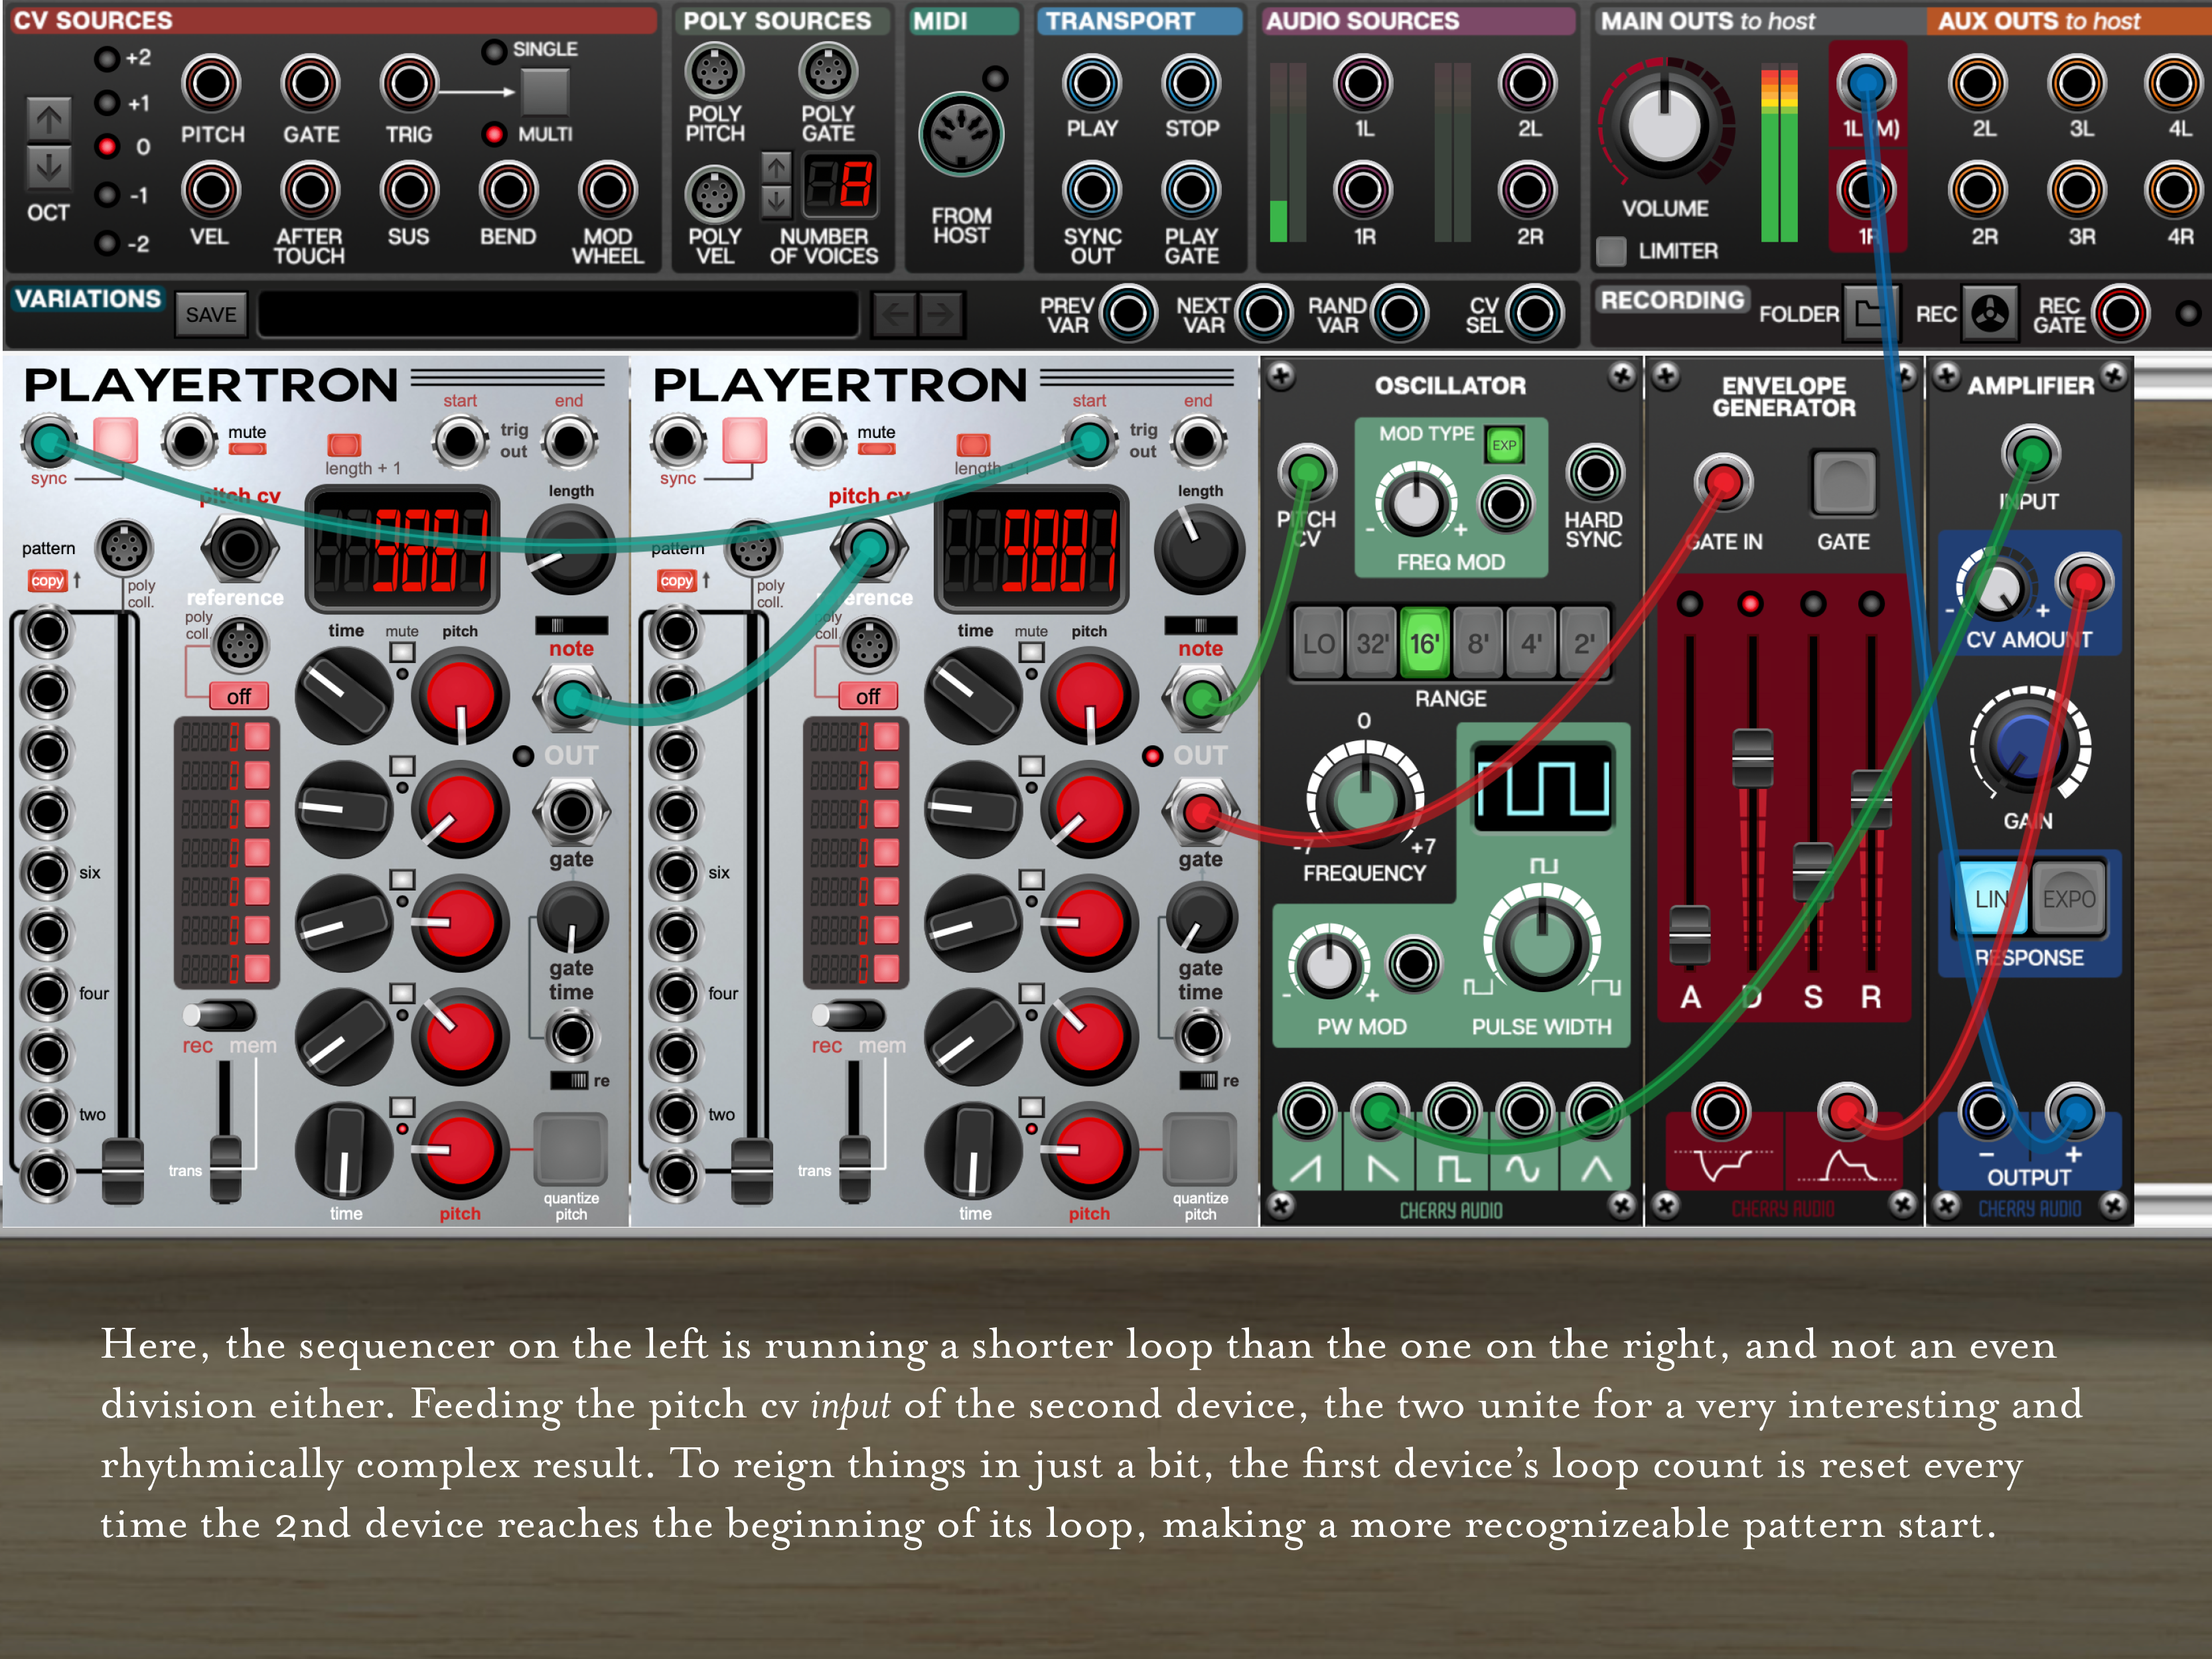This screenshot has height=1659, width=2212.
Task: Select the 8' oscillator range
Action: (1477, 643)
